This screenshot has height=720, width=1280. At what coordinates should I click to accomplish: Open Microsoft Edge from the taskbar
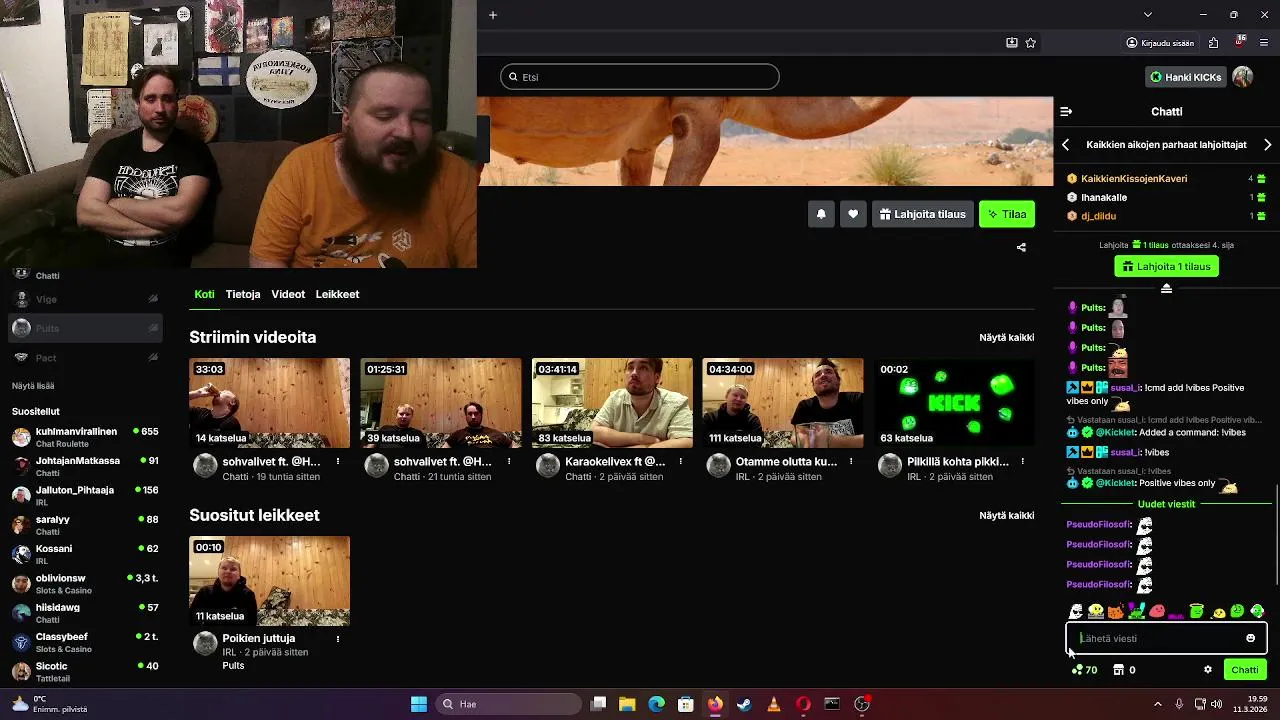pos(656,704)
